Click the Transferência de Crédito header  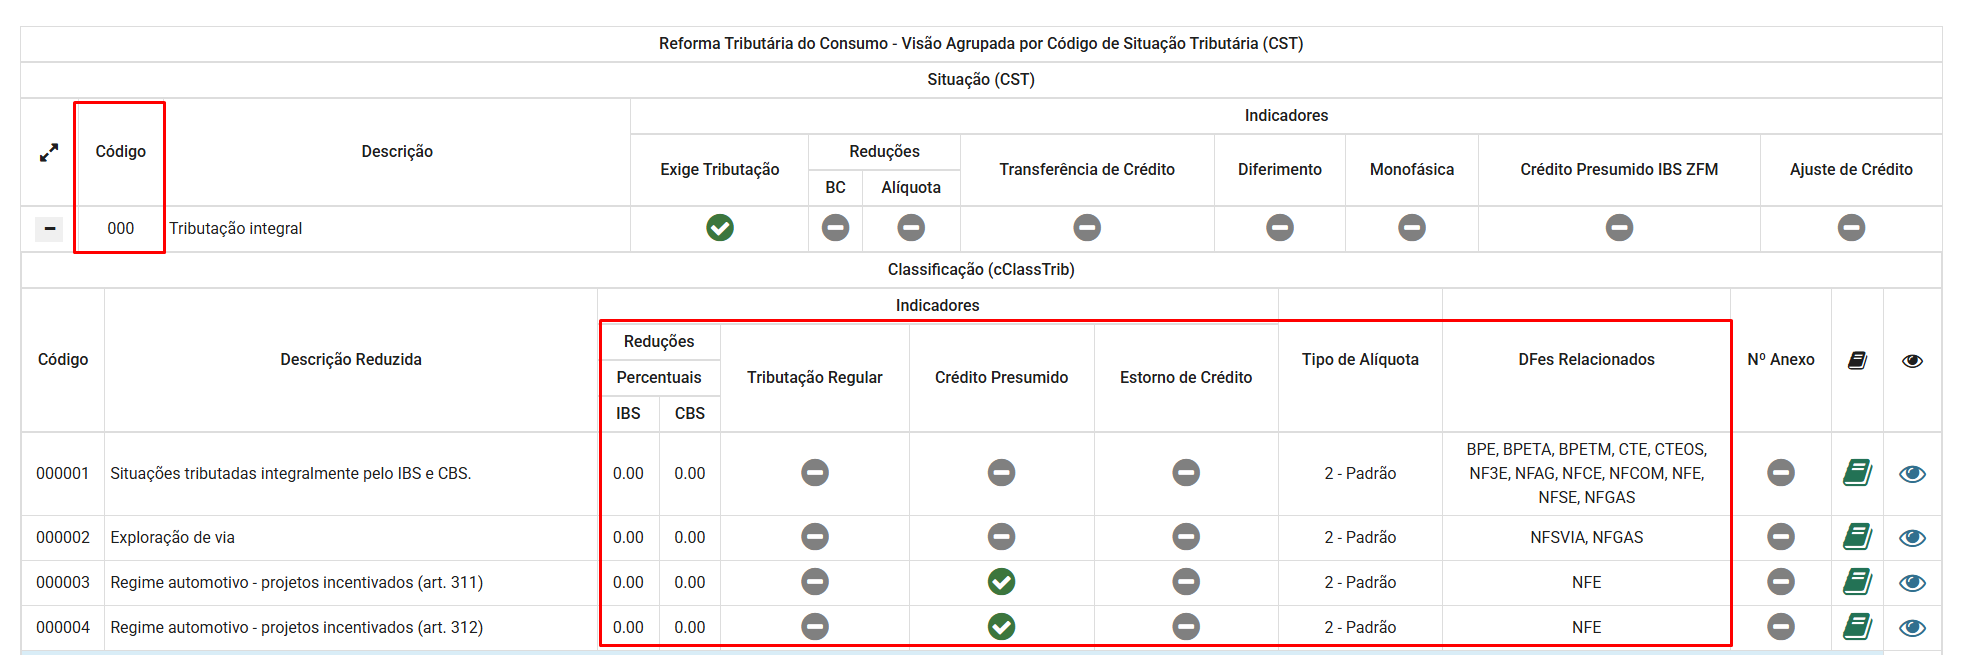coord(1087,169)
